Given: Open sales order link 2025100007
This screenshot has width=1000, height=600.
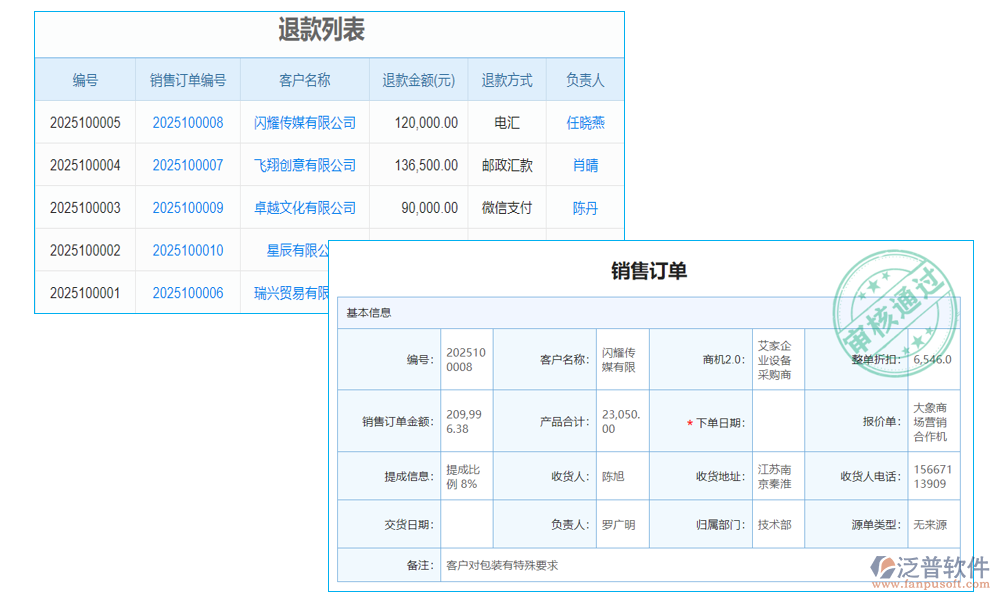Looking at the screenshot, I should click(x=187, y=165).
